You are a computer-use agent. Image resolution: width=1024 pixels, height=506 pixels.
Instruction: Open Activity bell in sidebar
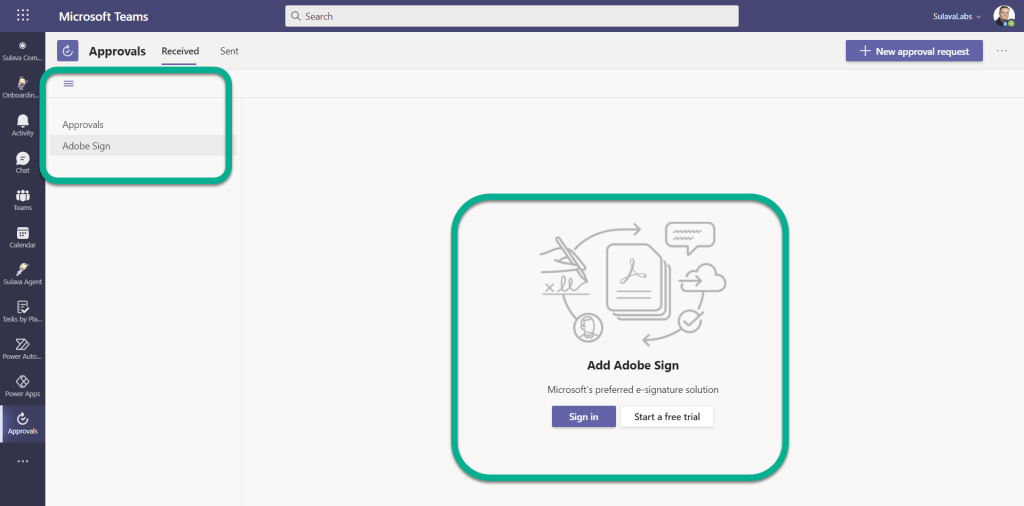pyautogui.click(x=22, y=125)
